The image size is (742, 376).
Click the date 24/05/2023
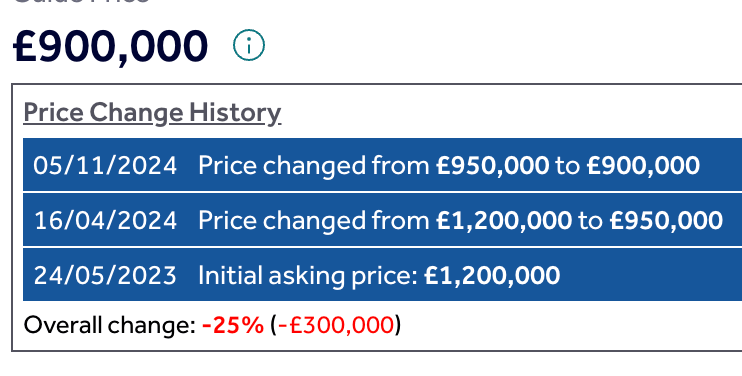105,275
